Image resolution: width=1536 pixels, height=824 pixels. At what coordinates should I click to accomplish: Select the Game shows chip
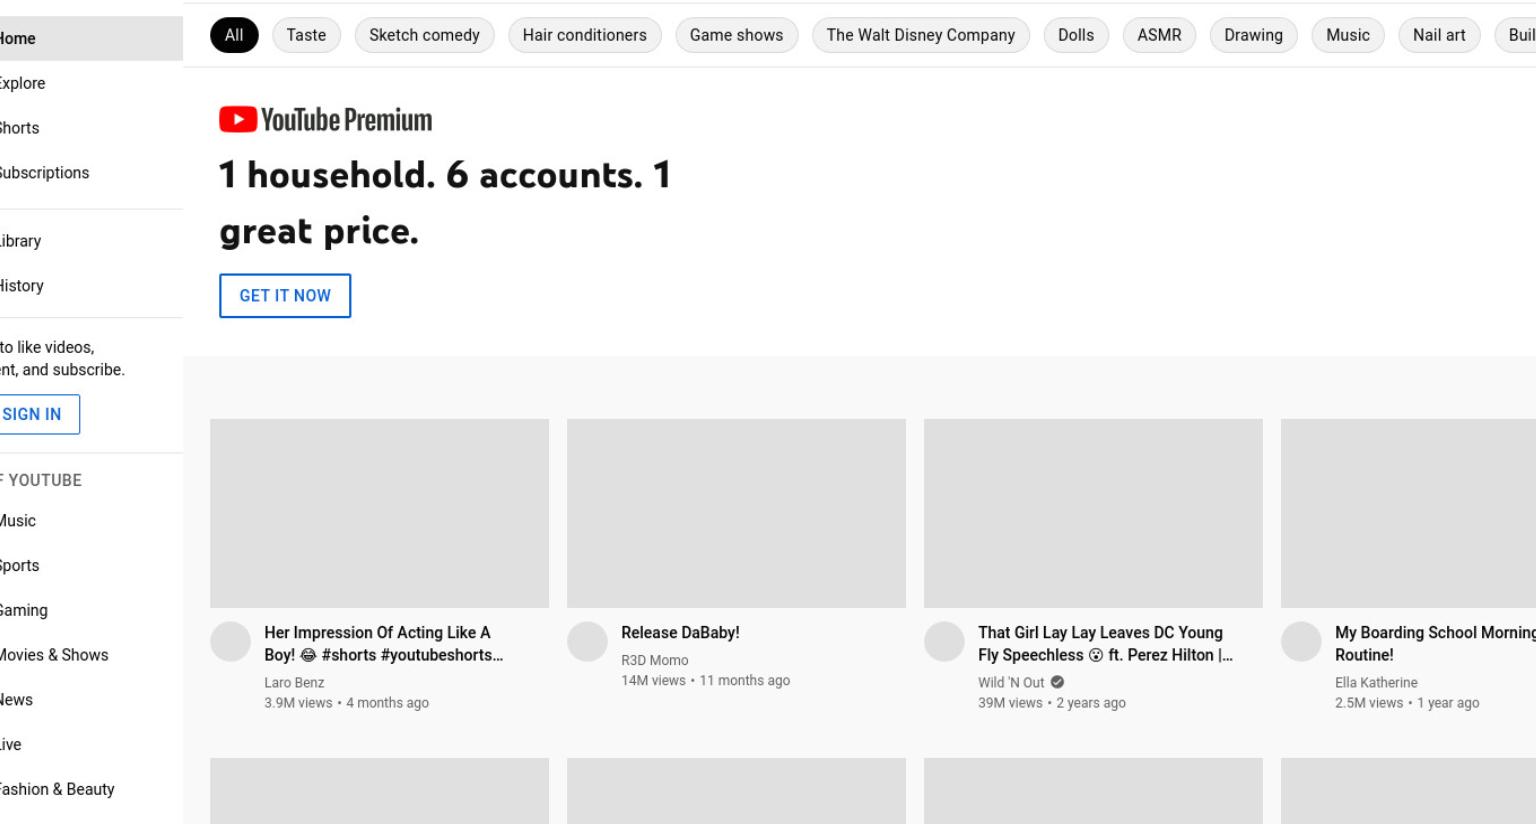737,35
